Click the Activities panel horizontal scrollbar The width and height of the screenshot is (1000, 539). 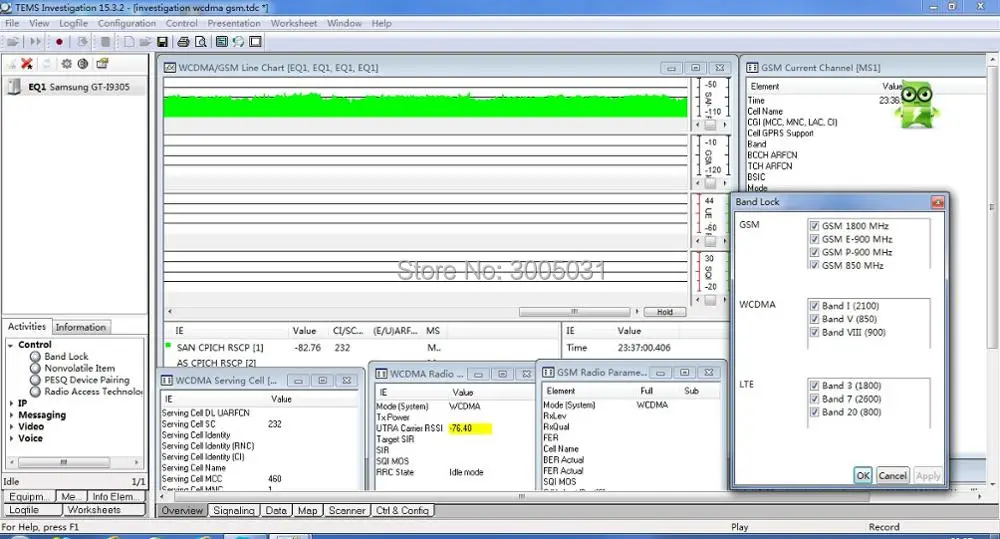(x=64, y=462)
